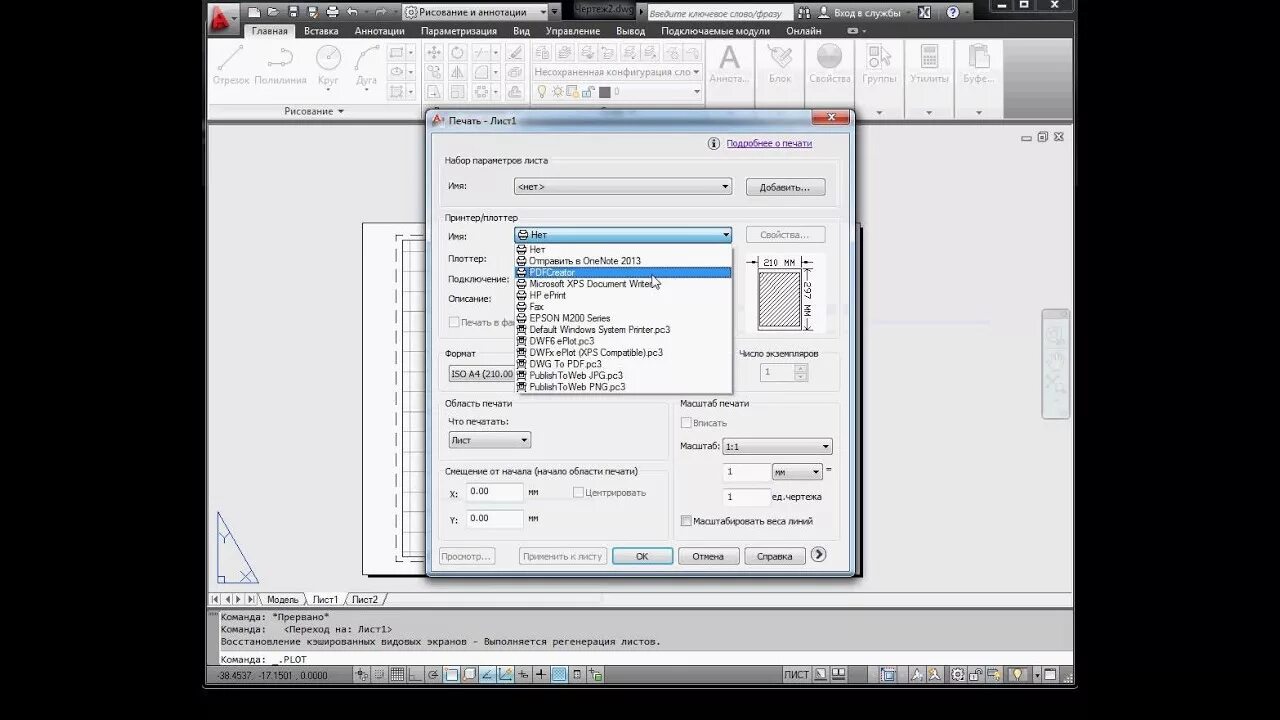Open the page setup Имя dropdown showing <нет>
The height and width of the screenshot is (720, 1280).
click(623, 187)
